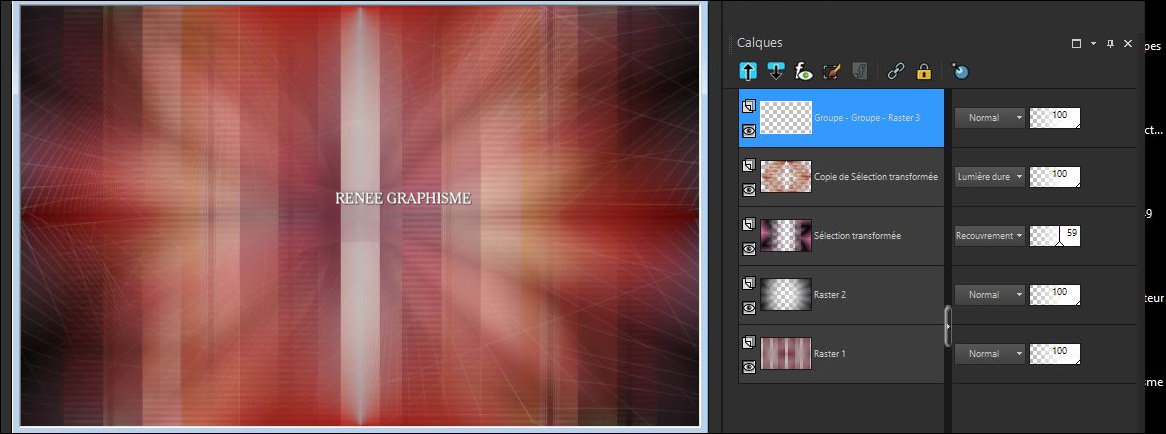Select the Raster 1 layer name
Viewport: 1166px width, 434px height.
(x=830, y=354)
